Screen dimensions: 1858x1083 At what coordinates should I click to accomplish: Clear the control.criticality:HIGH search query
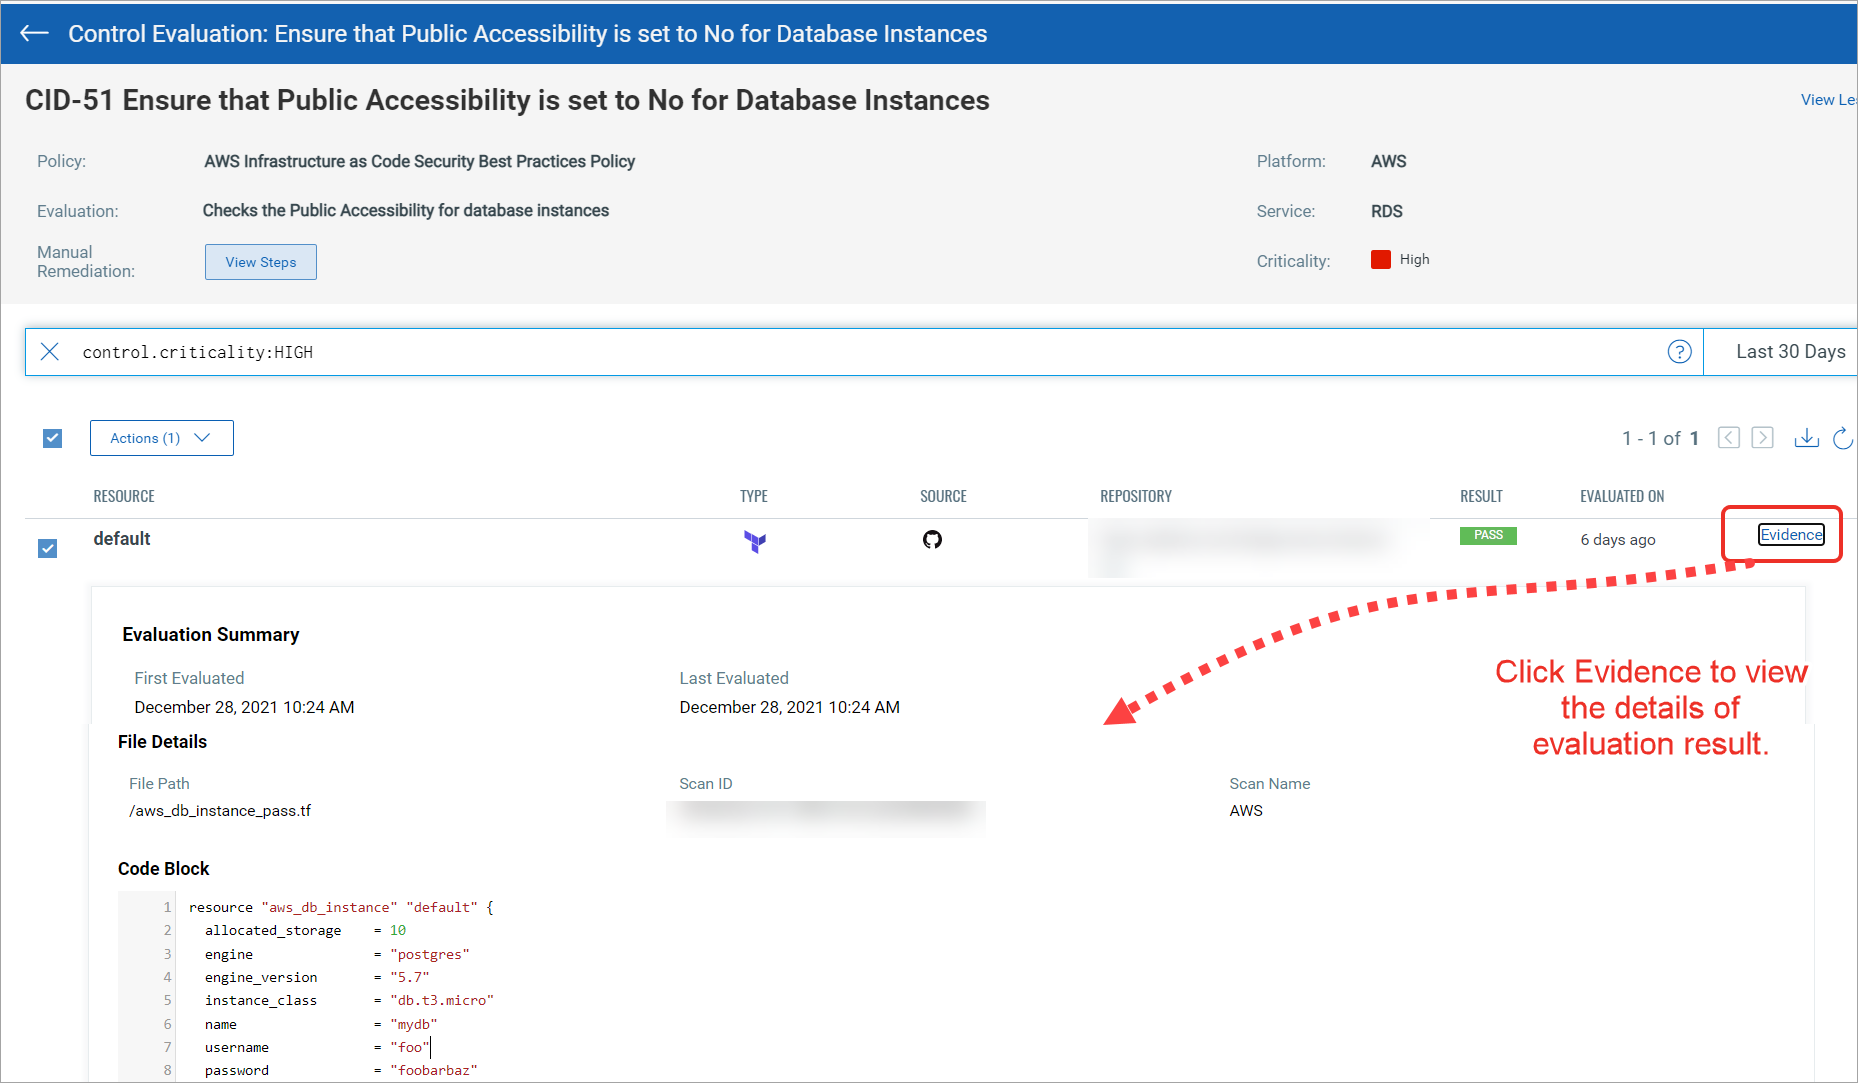pos(49,352)
